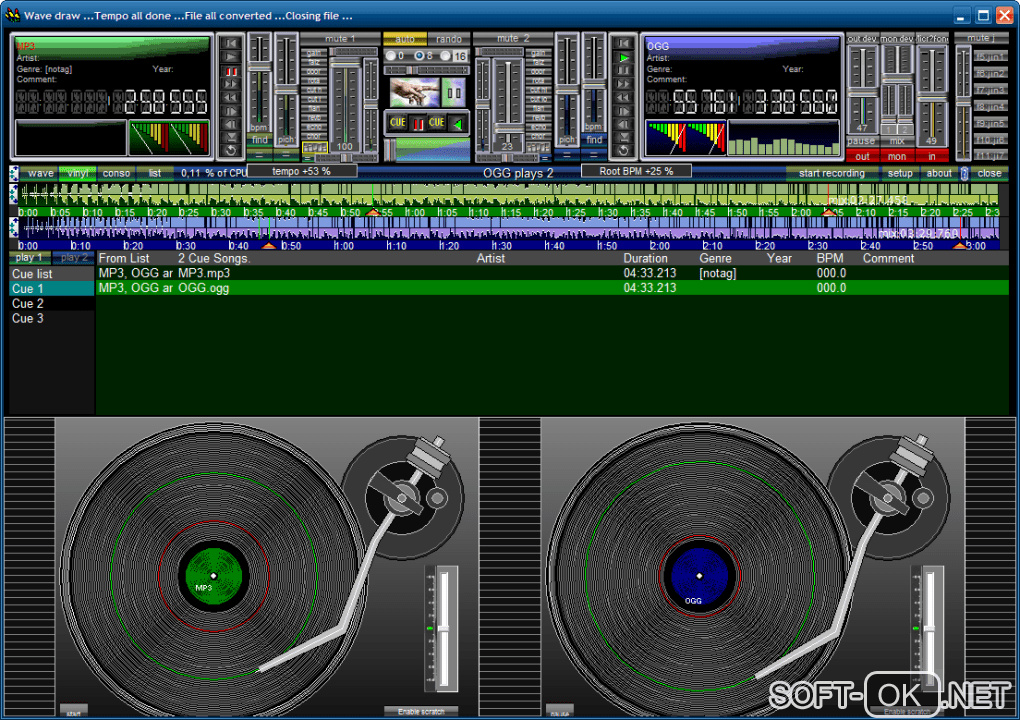
Task: Open about dialog
Action: click(939, 173)
